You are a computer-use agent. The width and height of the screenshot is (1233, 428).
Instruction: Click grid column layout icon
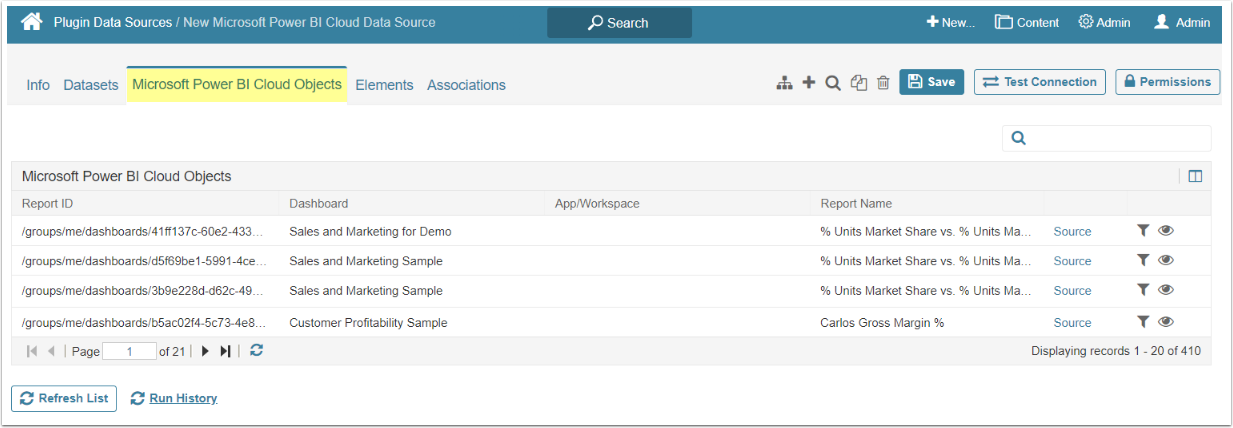[x=1195, y=176]
